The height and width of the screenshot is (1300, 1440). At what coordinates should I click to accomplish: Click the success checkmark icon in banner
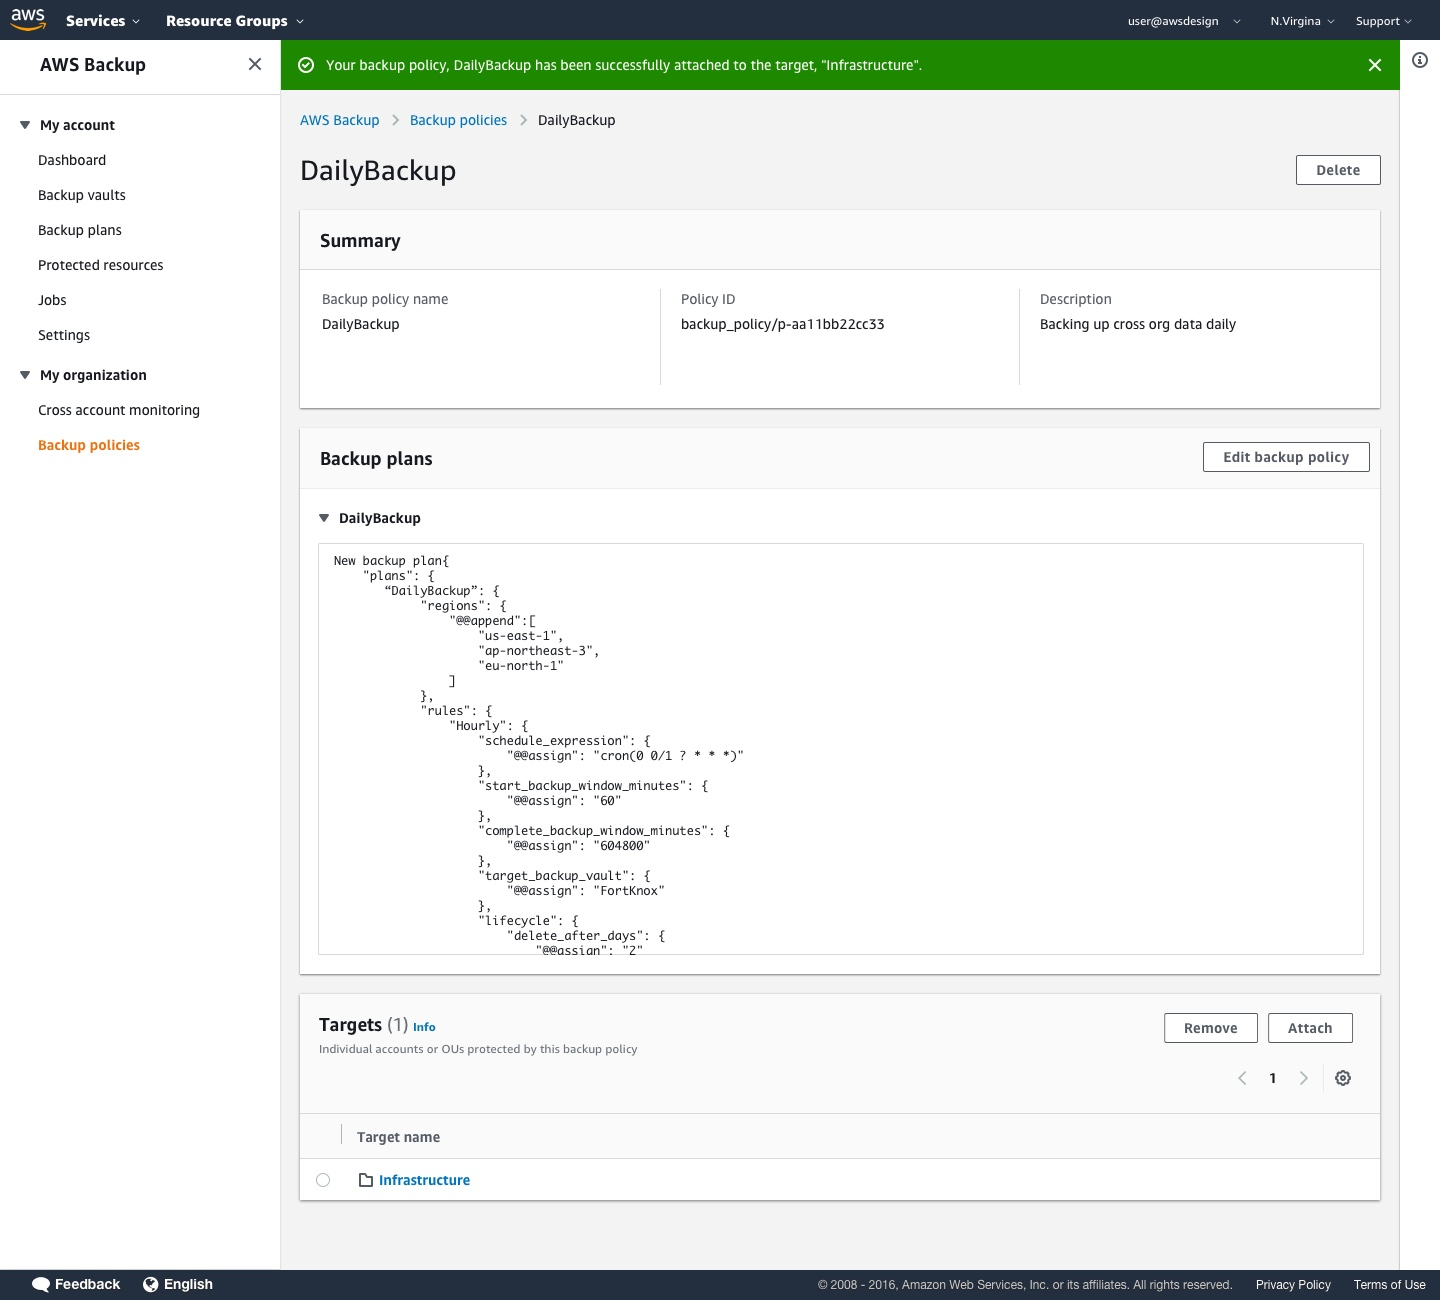tap(306, 65)
